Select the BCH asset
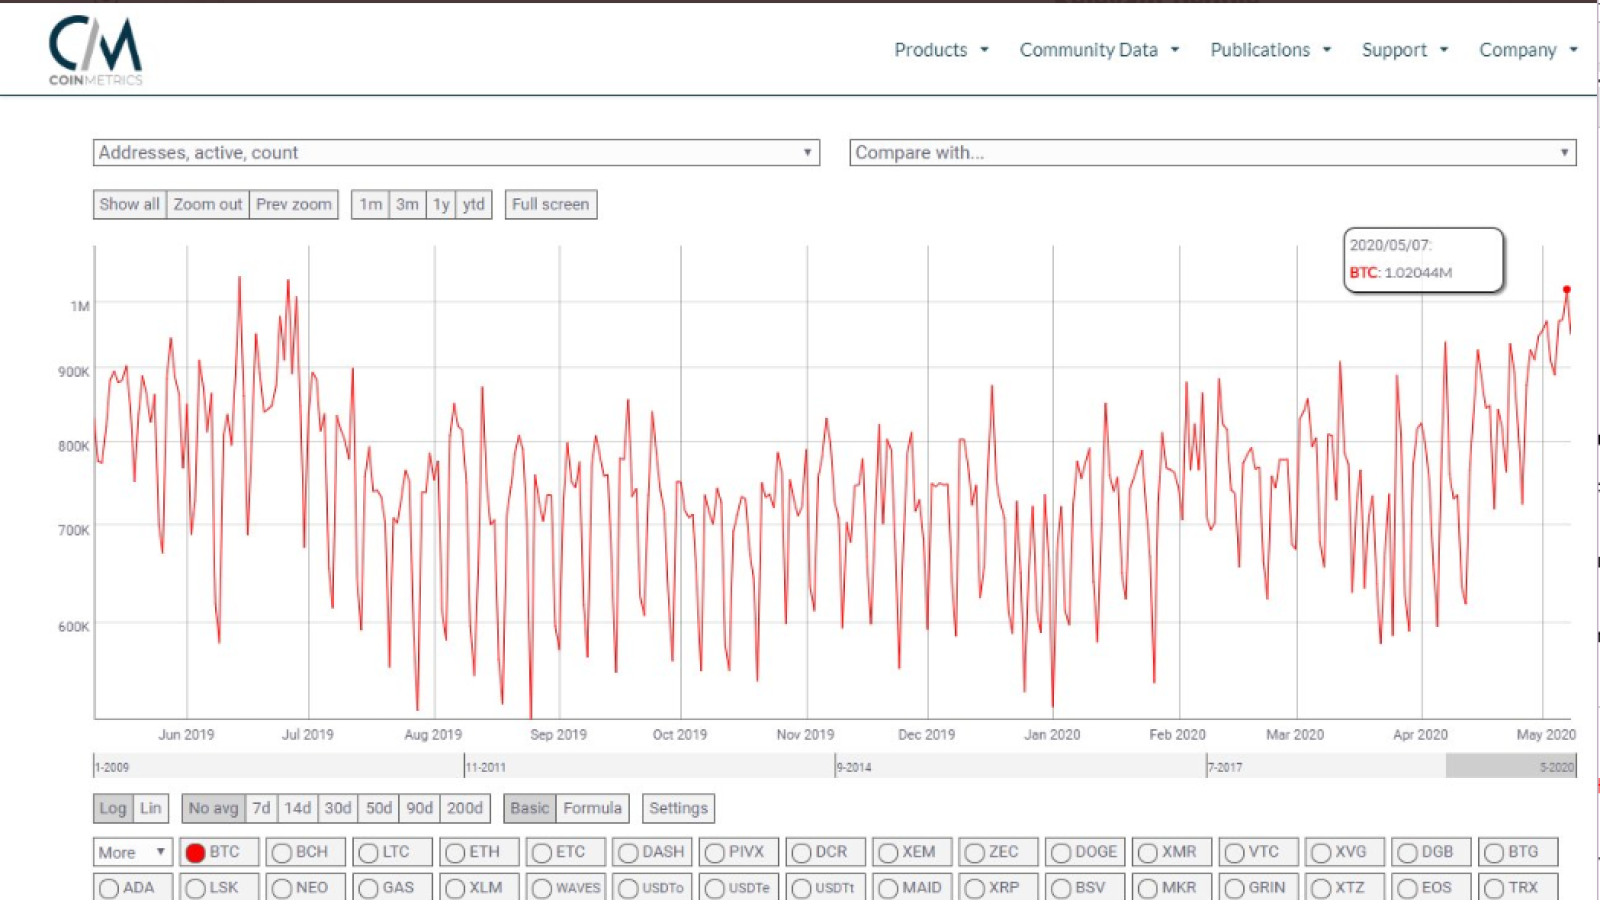Image resolution: width=1600 pixels, height=900 pixels. click(x=305, y=852)
